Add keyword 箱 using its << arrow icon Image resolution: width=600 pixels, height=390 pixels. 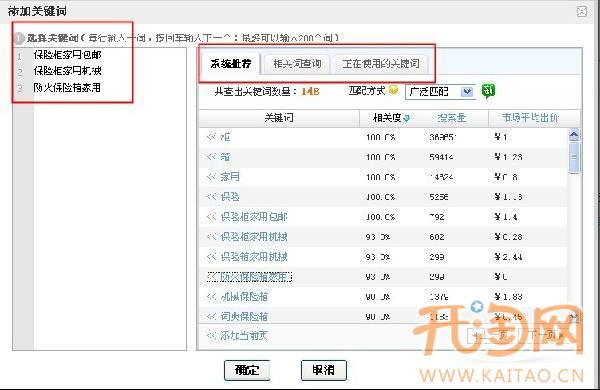tap(212, 157)
